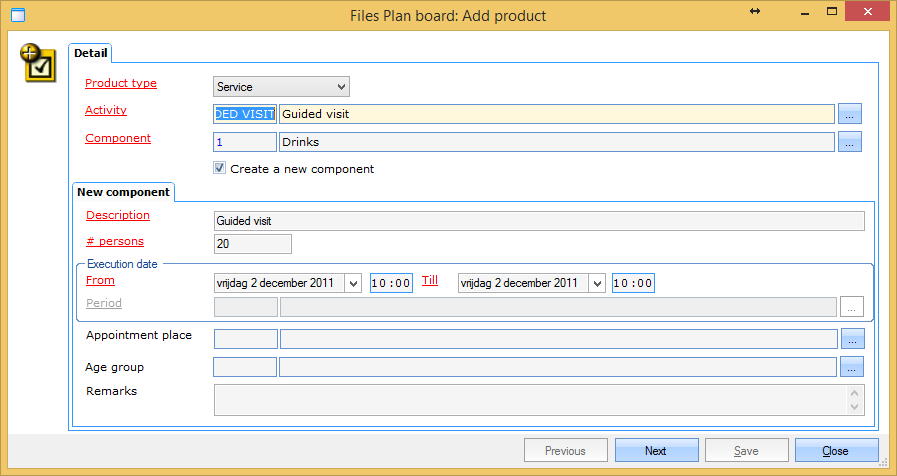Image resolution: width=897 pixels, height=476 pixels.
Task: Click the Description text field
Action: [x=538, y=221]
